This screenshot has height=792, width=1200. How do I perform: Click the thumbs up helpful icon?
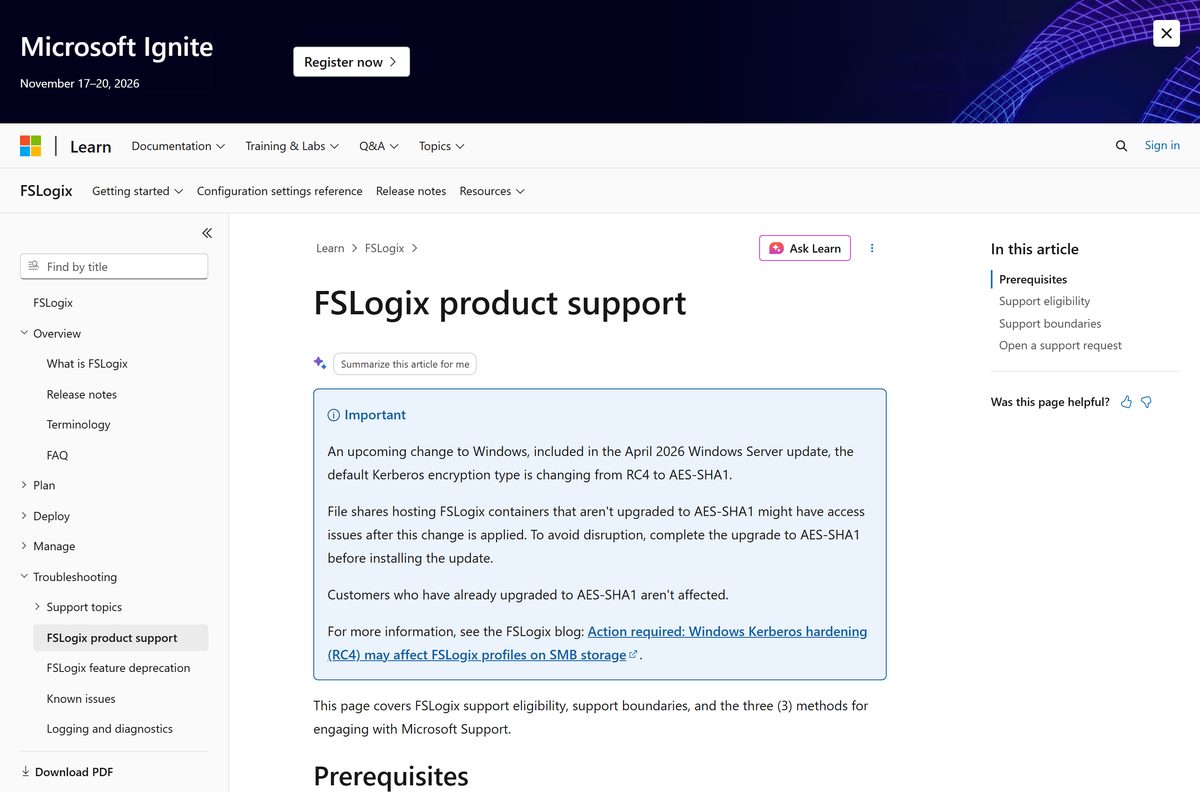(x=1127, y=402)
